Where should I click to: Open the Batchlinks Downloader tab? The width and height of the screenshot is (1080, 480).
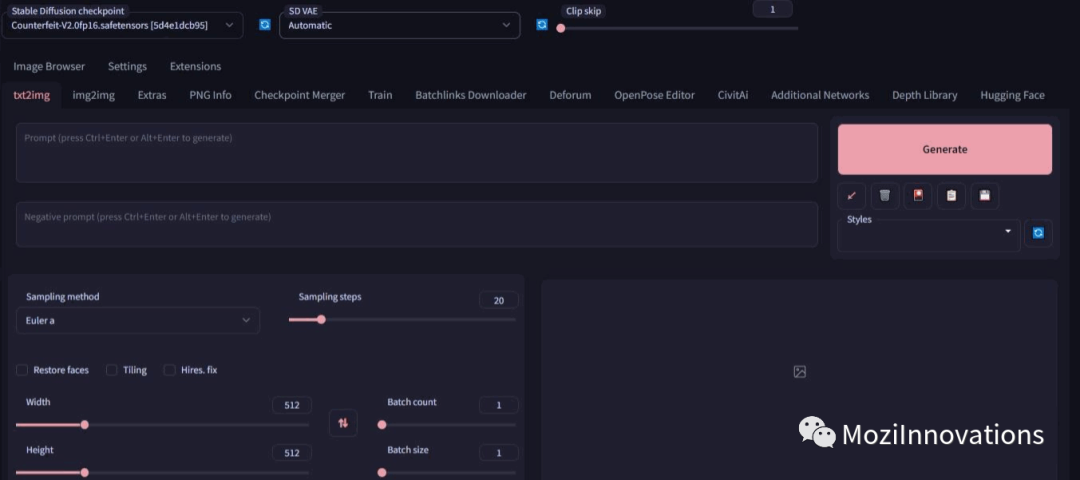coord(470,95)
